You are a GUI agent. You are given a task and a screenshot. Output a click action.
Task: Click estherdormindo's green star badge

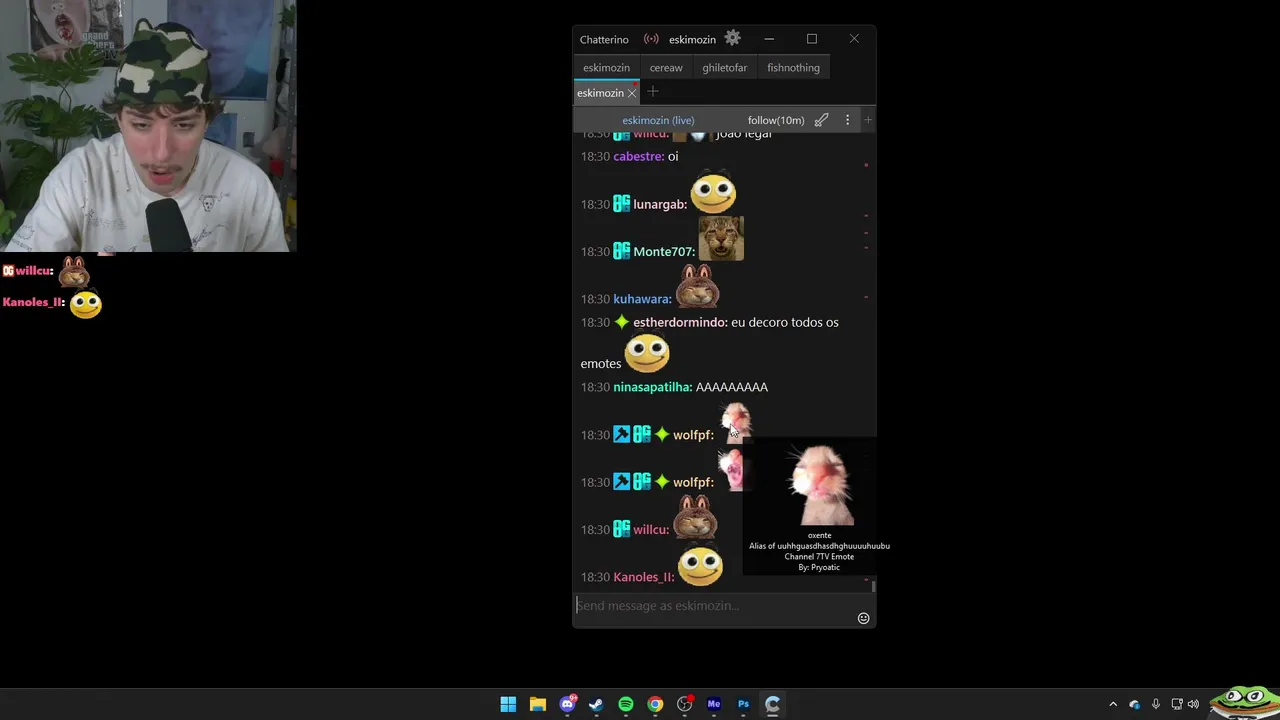pos(621,322)
